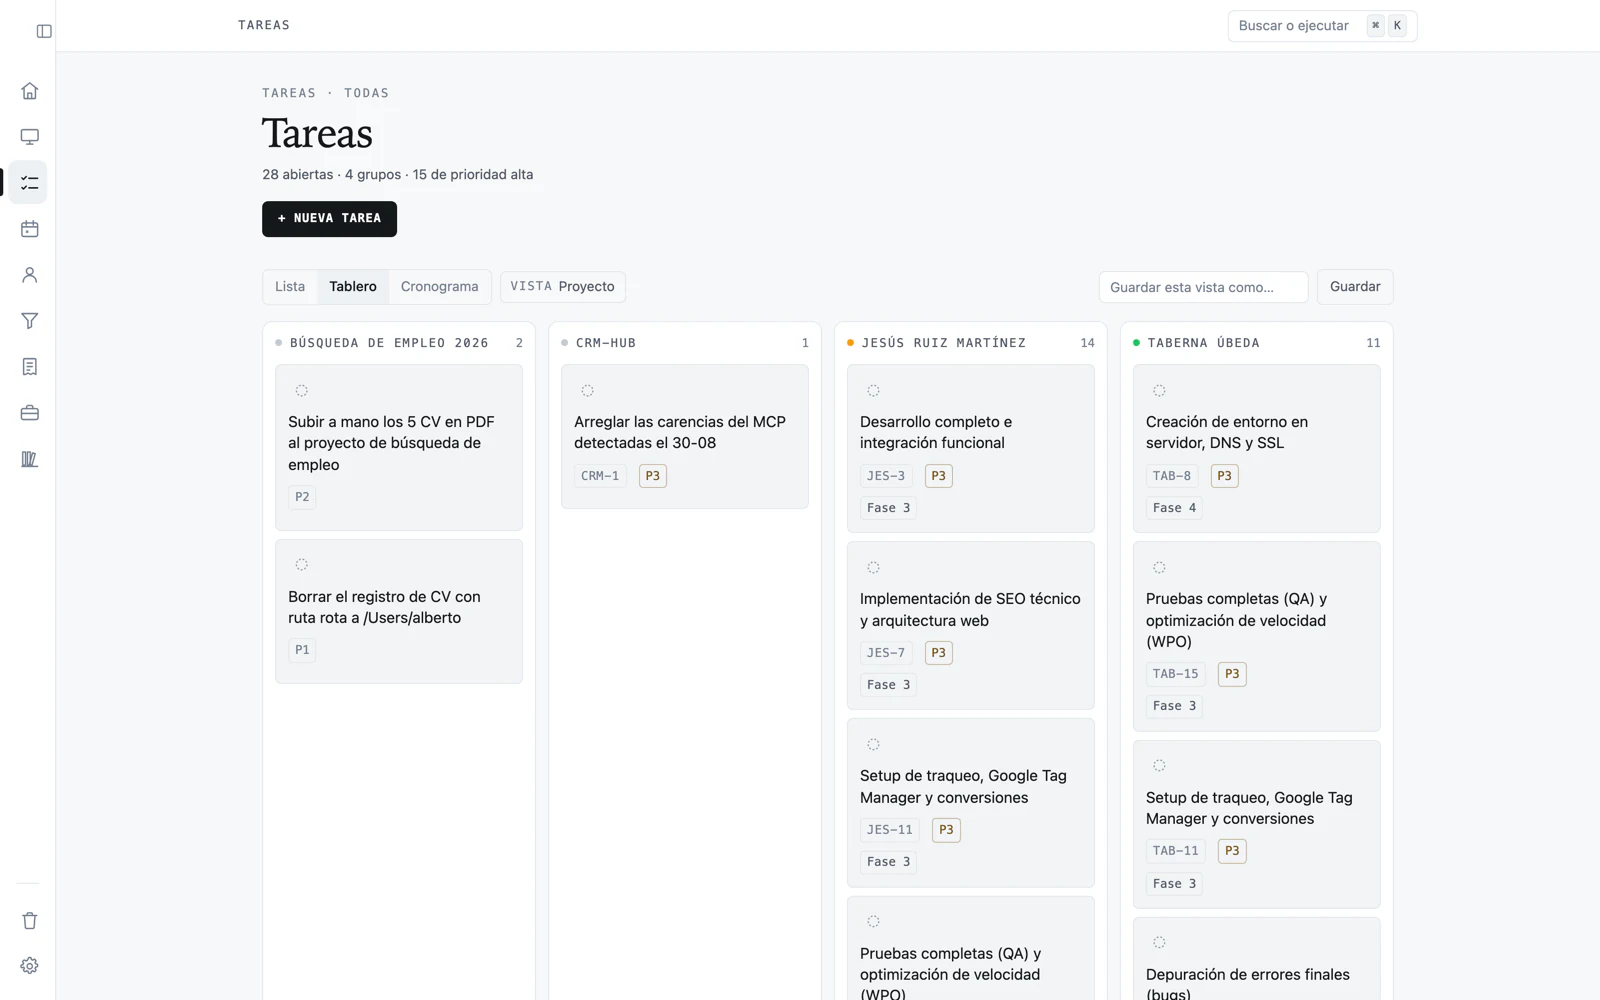The height and width of the screenshot is (1000, 1600).
Task: Toggle status circle on 'Borrar el registro de CV' card
Action: (x=301, y=565)
